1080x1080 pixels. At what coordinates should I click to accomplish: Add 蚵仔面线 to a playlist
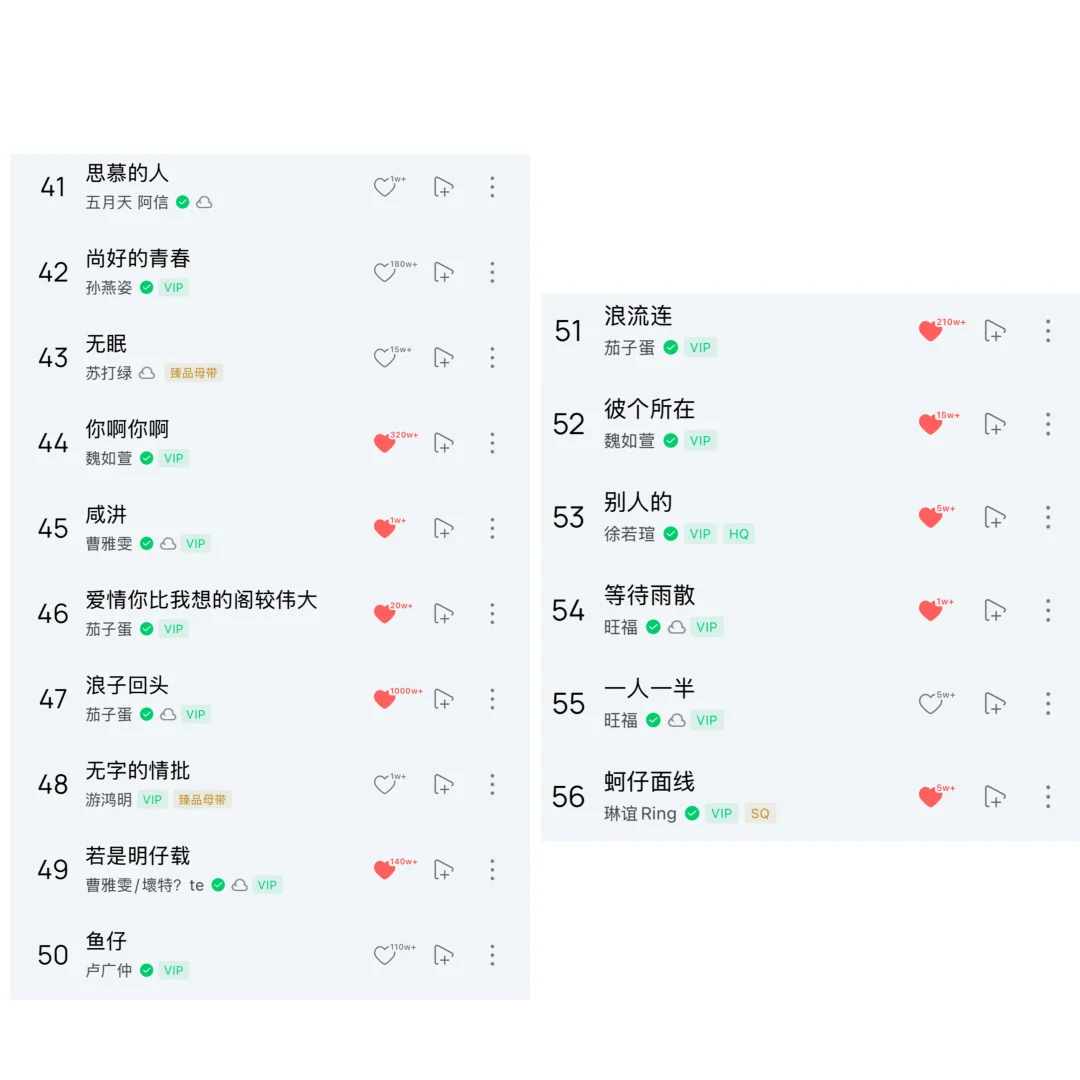pos(995,796)
